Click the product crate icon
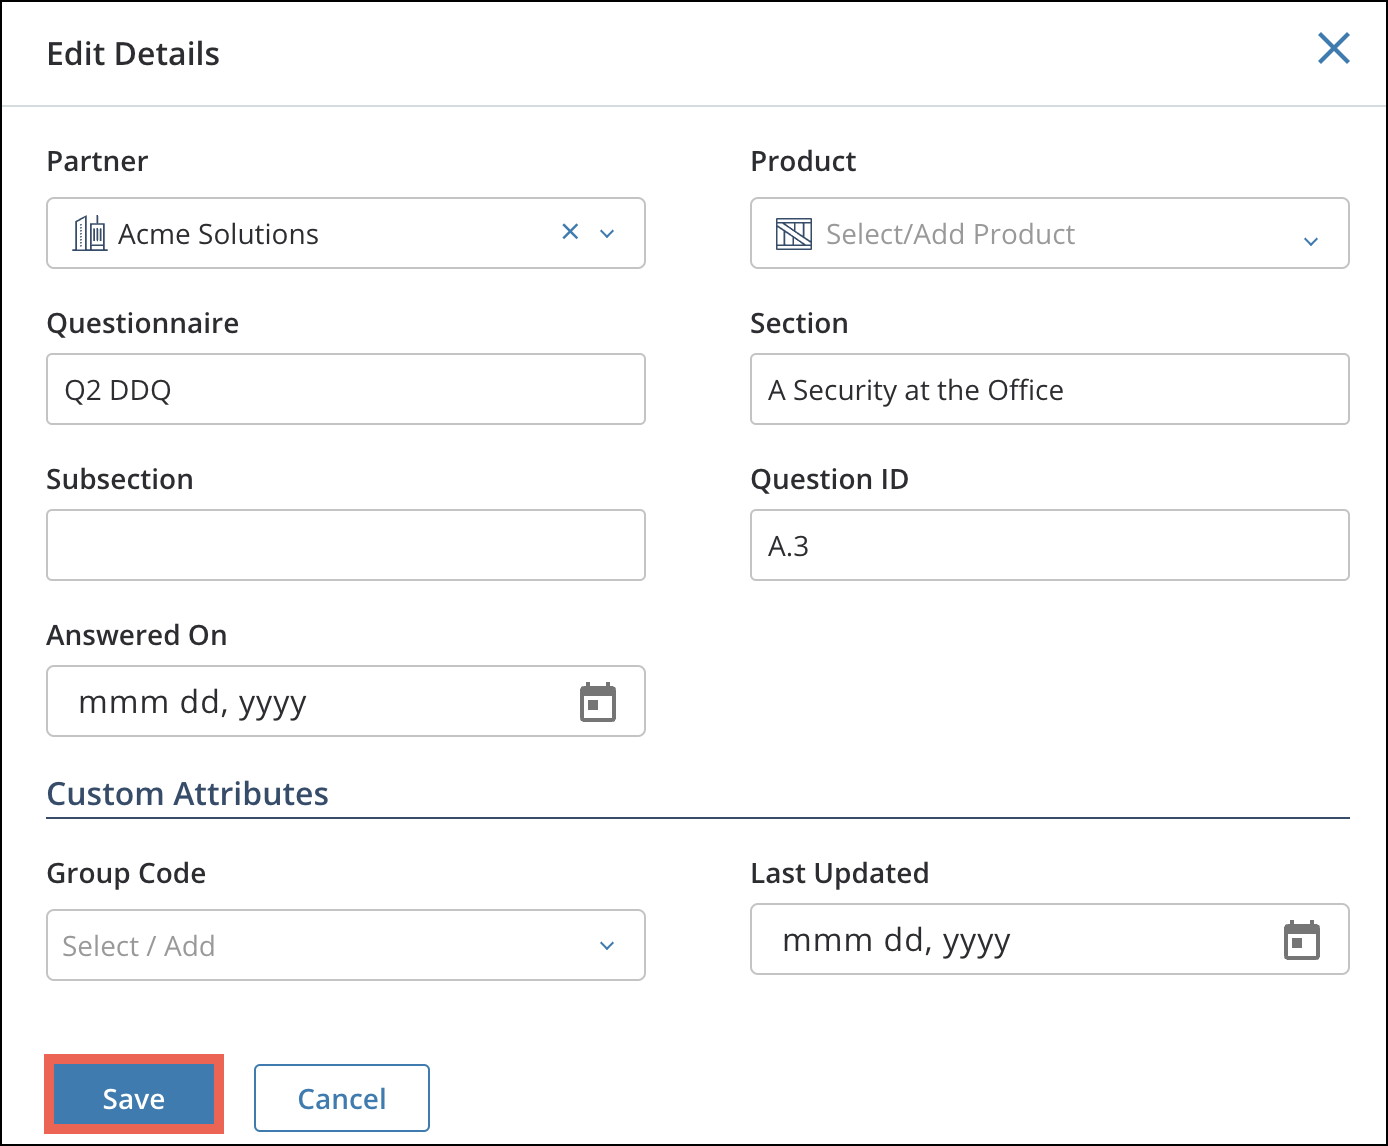Screen dimensions: 1388x1146 click(x=794, y=234)
